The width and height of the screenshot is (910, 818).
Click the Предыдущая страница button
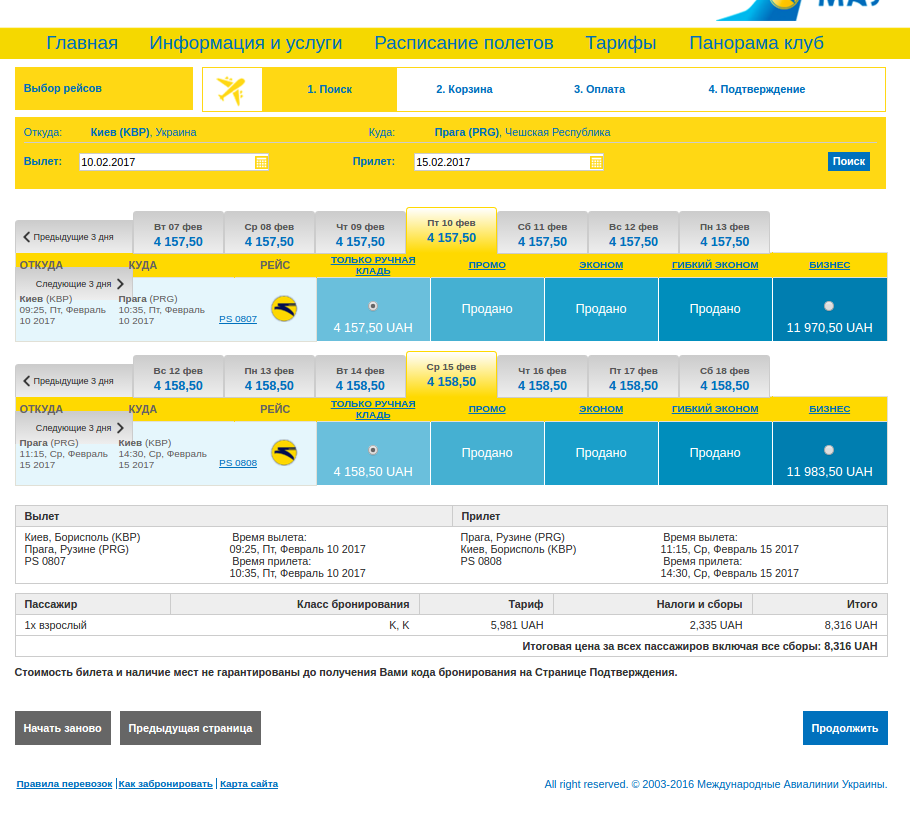click(190, 728)
